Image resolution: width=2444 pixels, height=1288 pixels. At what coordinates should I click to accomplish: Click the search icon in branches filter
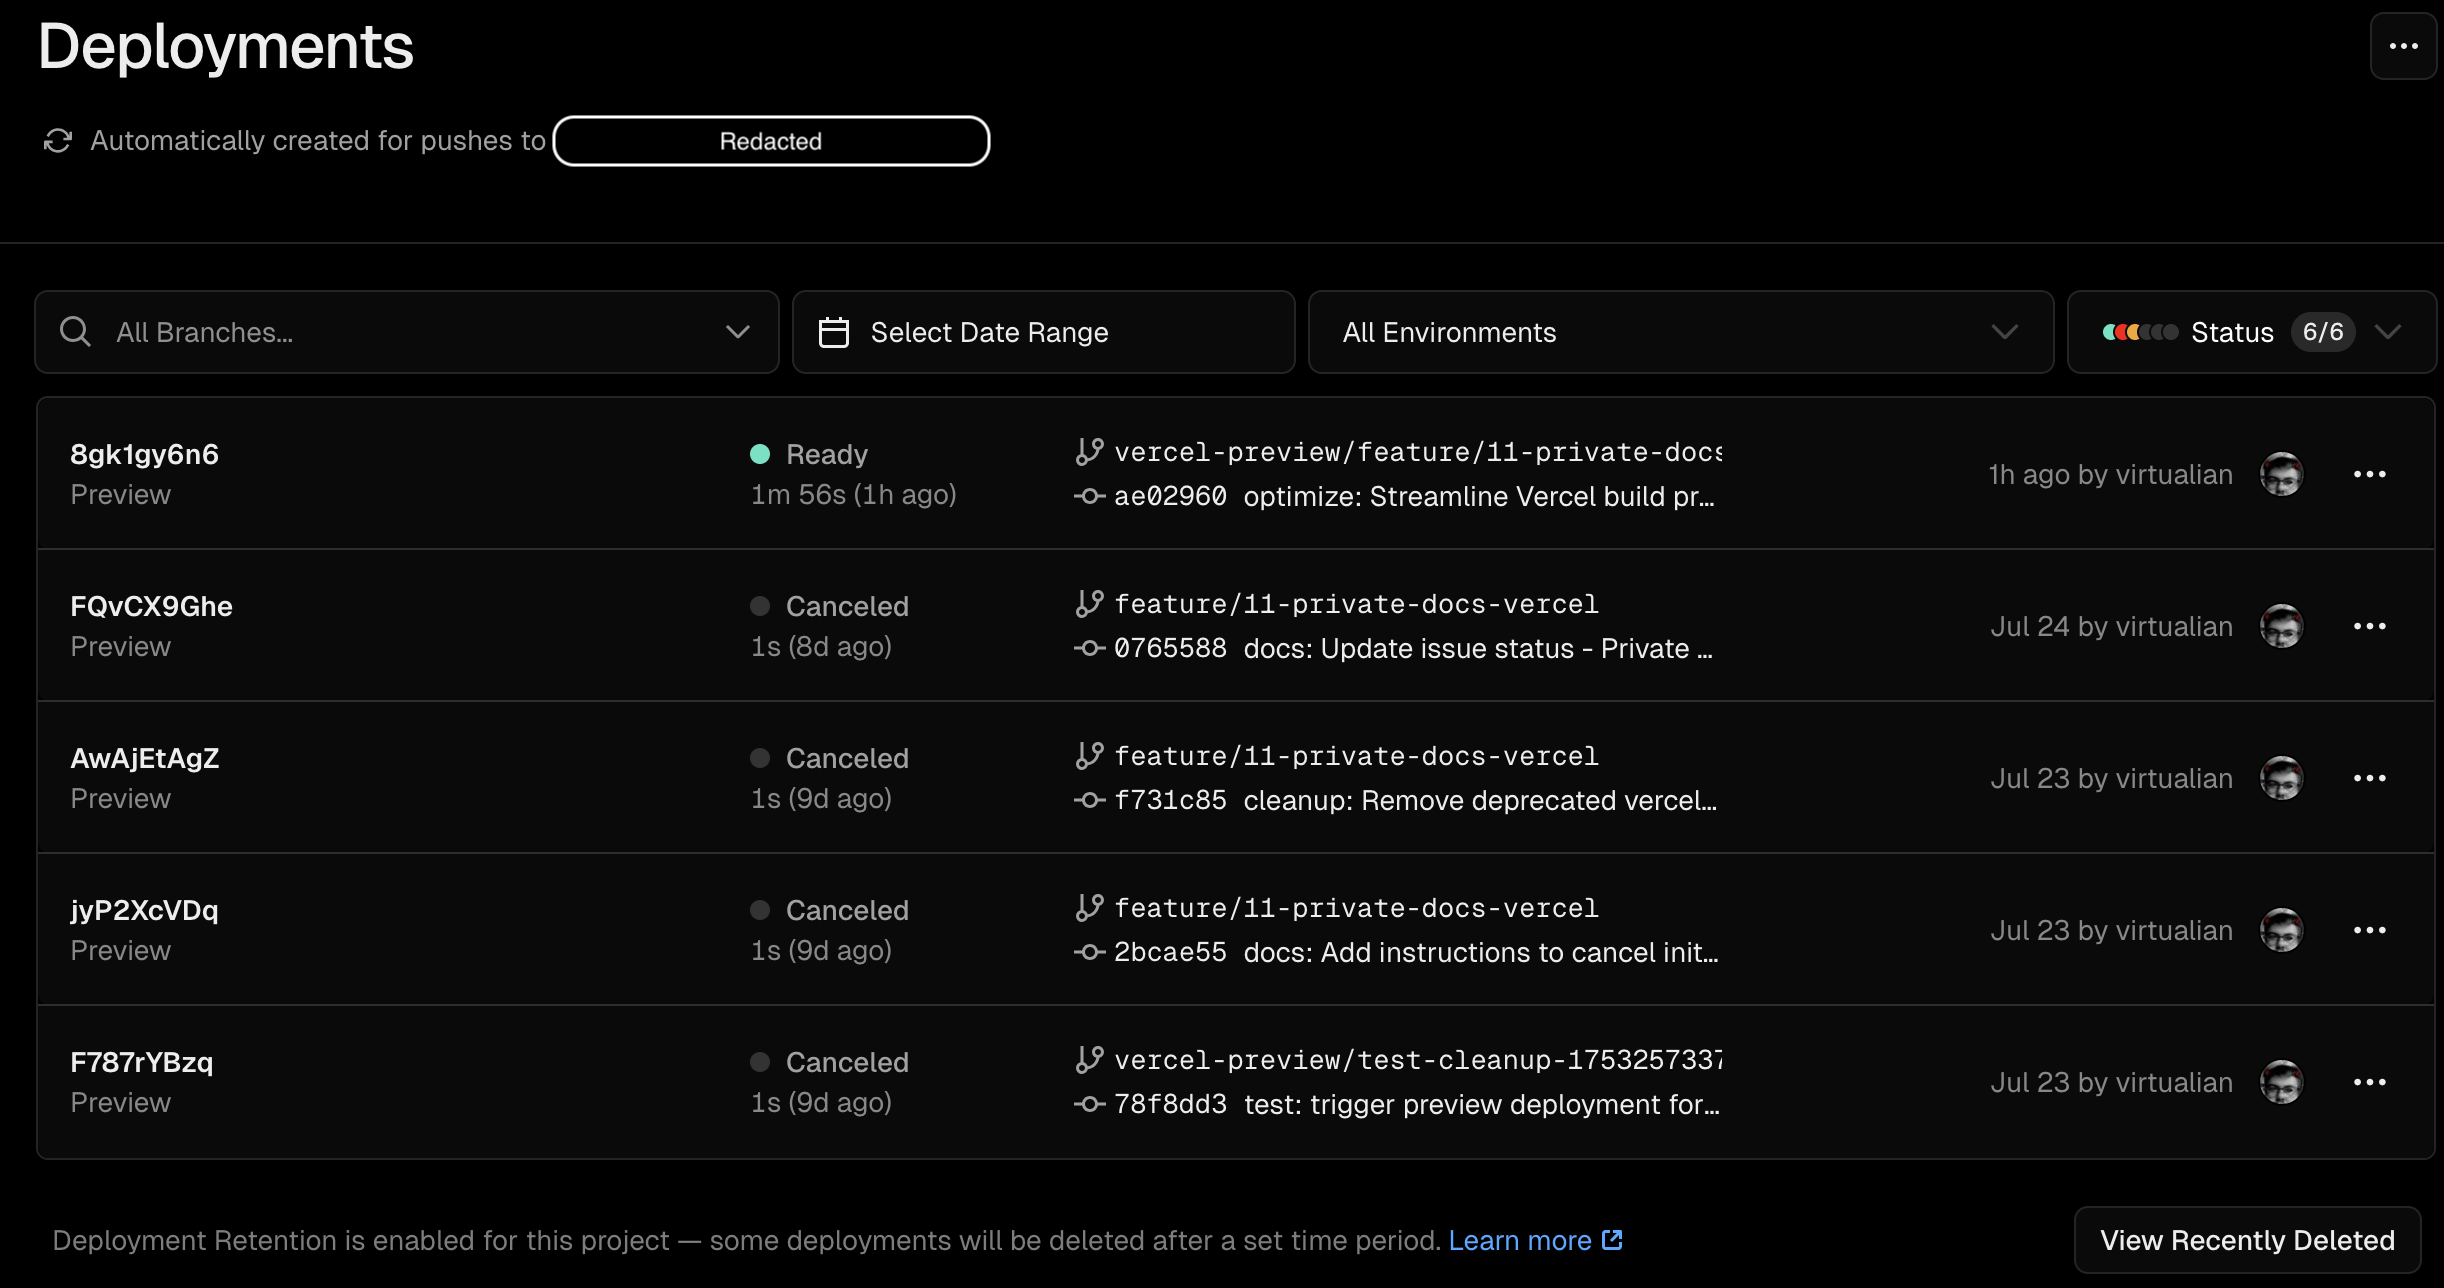click(x=75, y=332)
